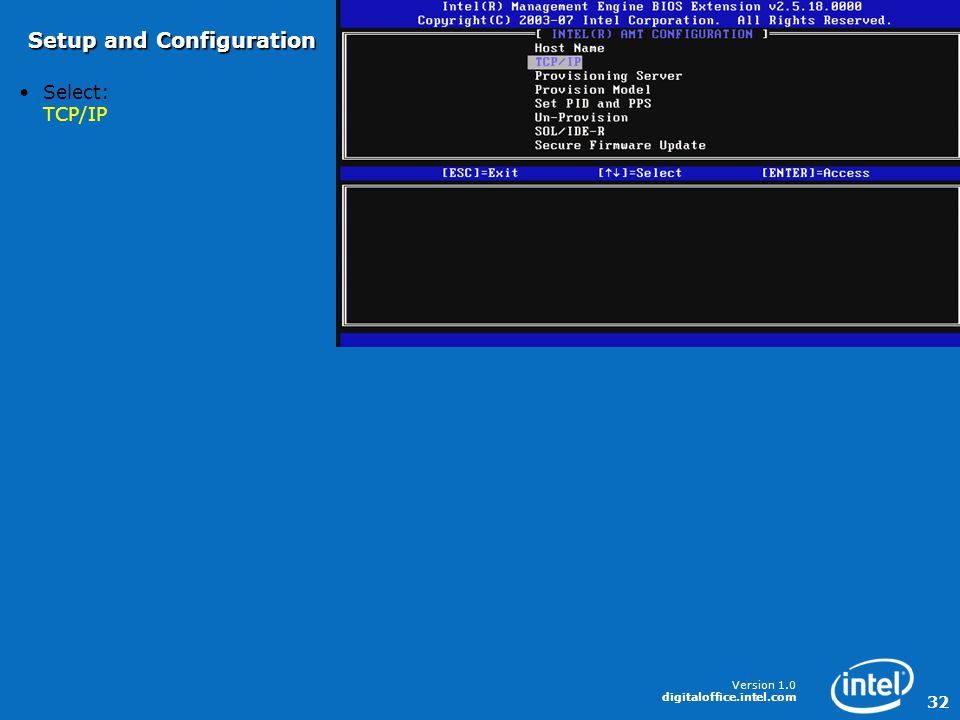Click the Intel logo
960x720 pixels.
[872, 685]
